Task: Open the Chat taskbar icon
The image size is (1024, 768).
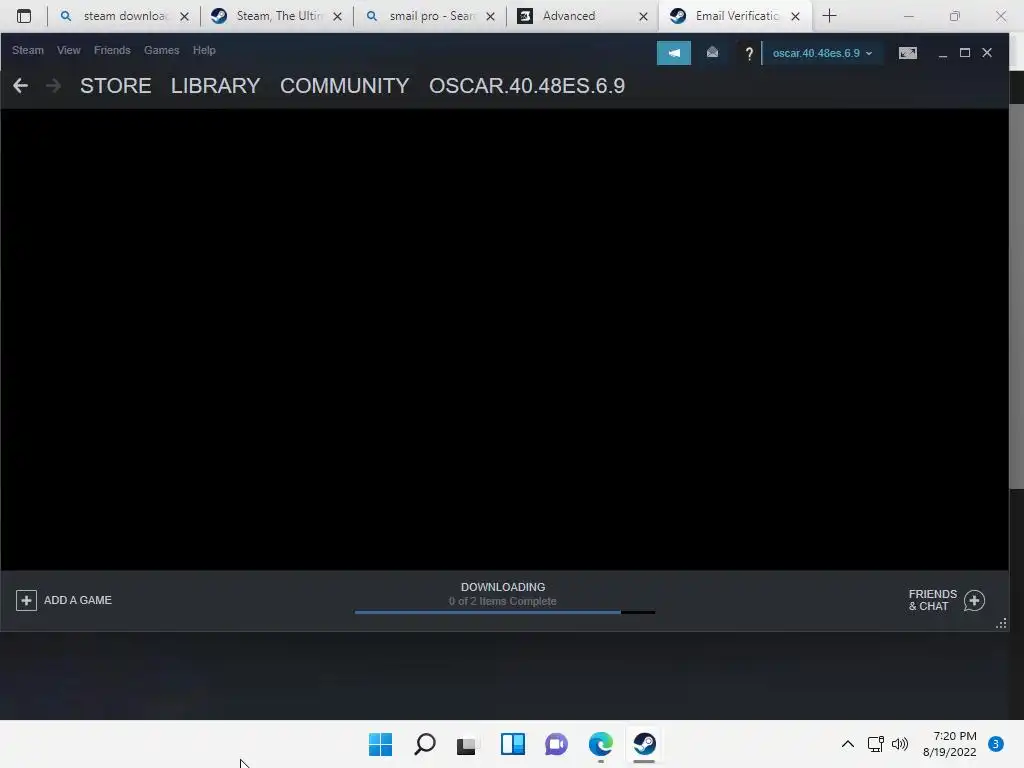Action: pyautogui.click(x=556, y=744)
